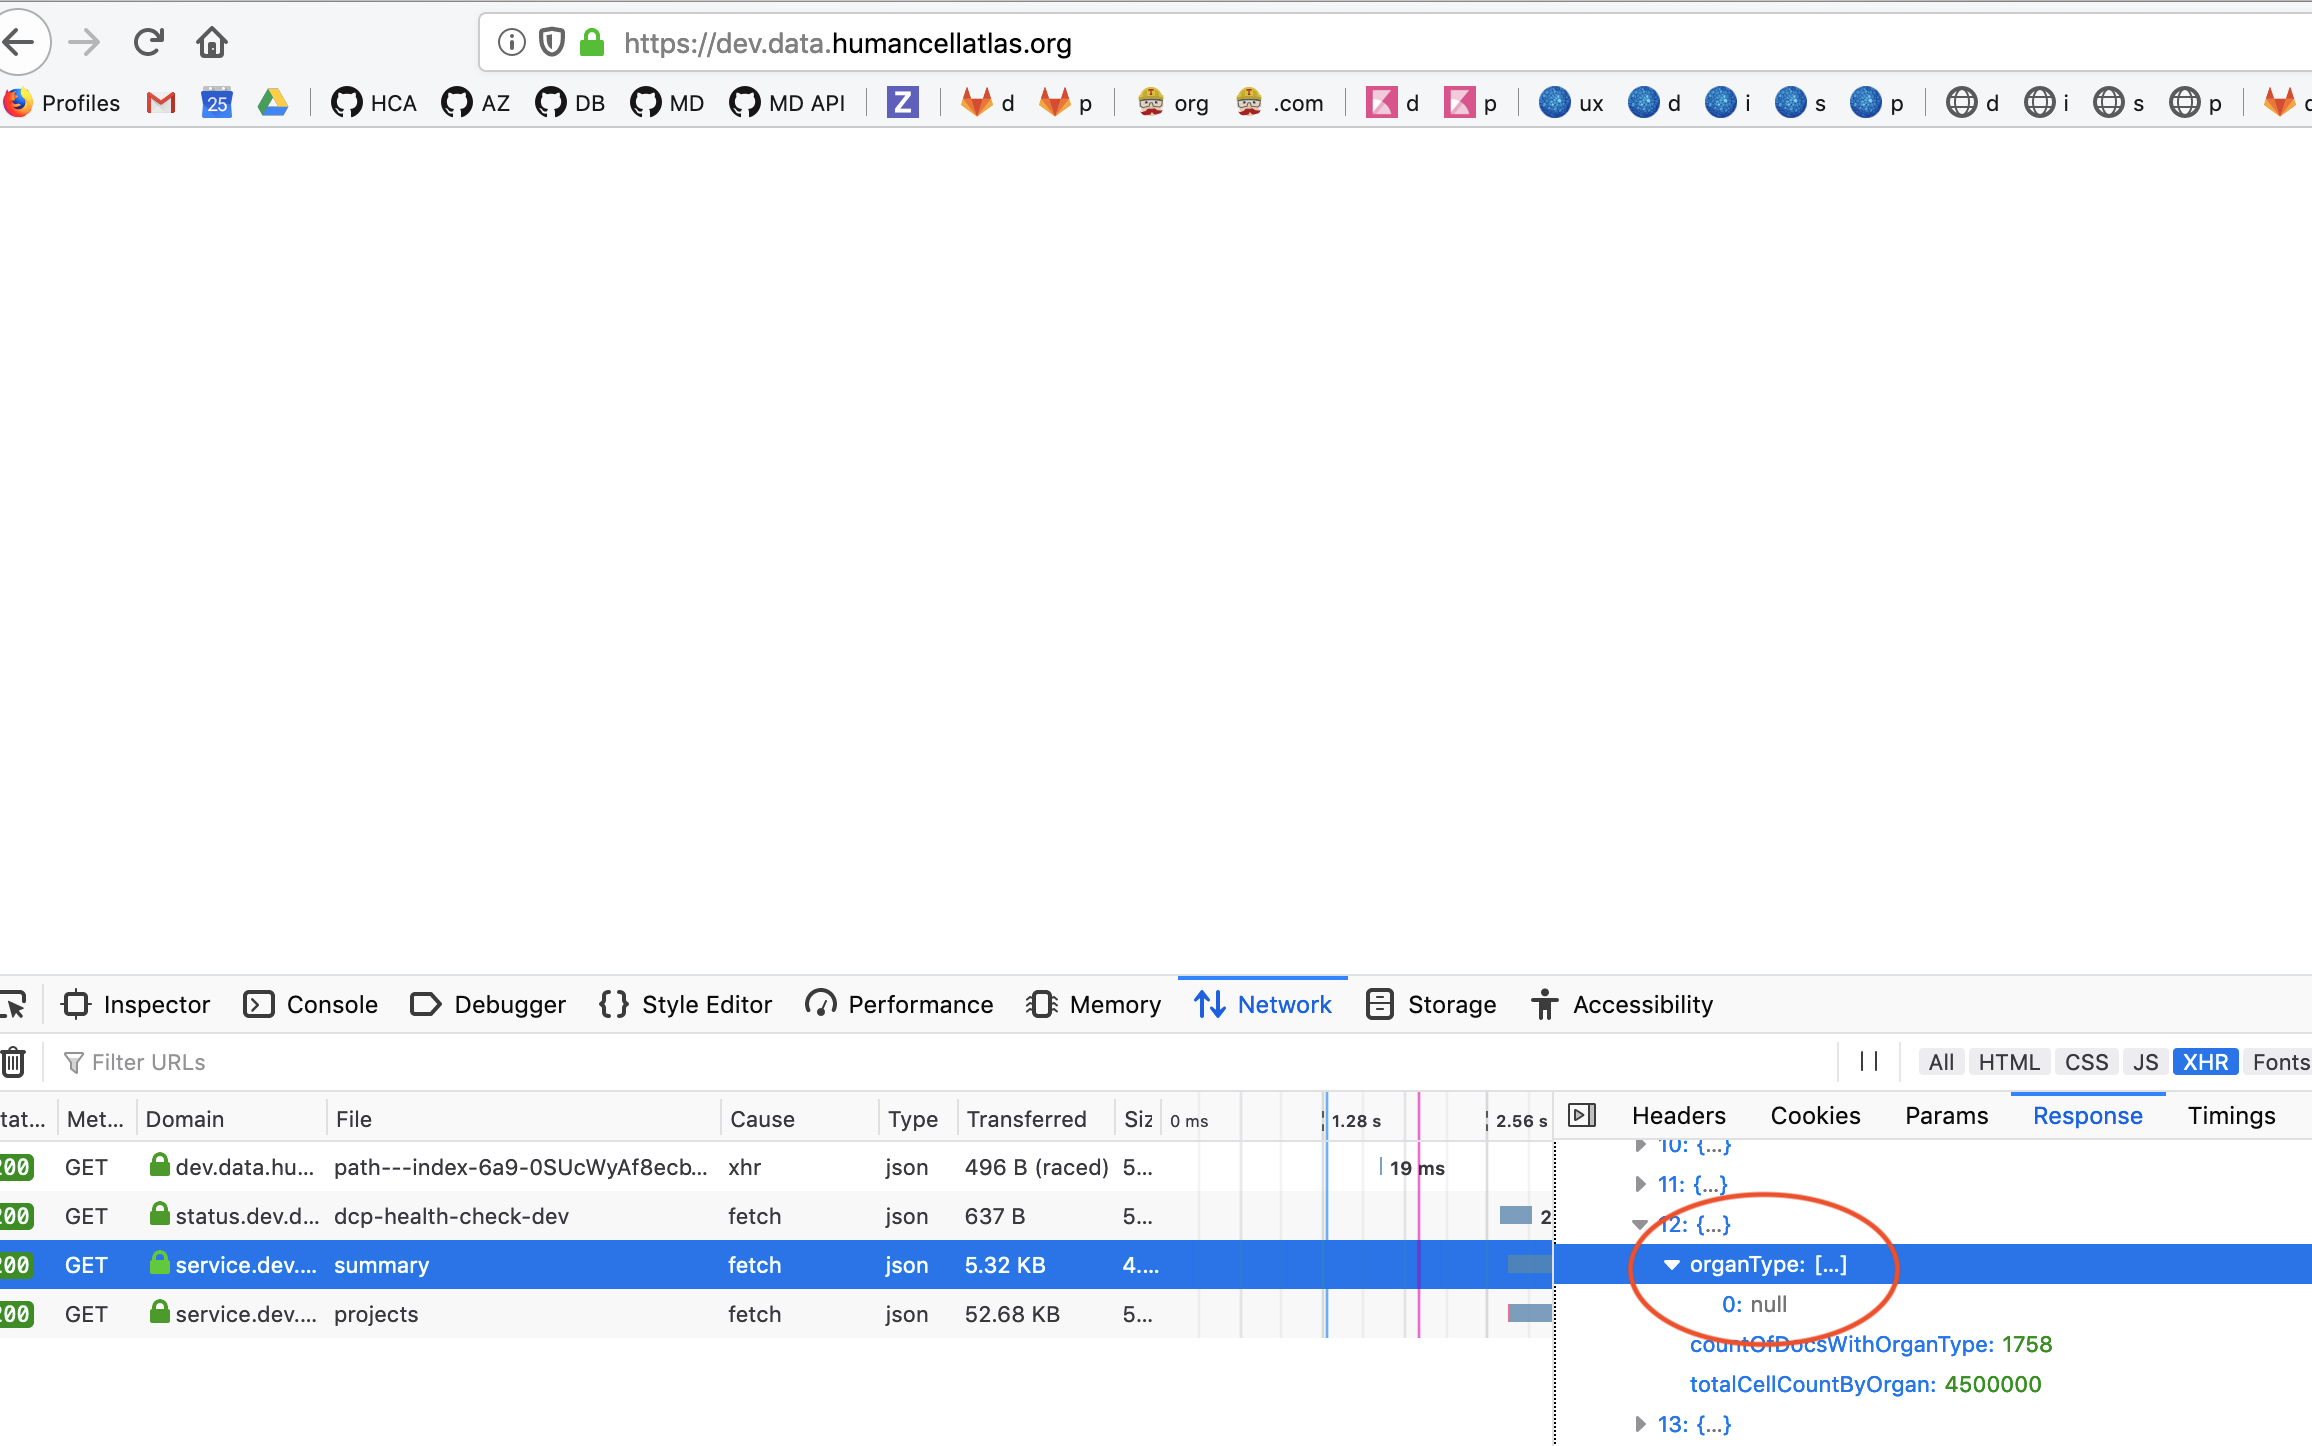This screenshot has height=1446, width=2312.
Task: Go to the browser home page
Action: point(211,42)
